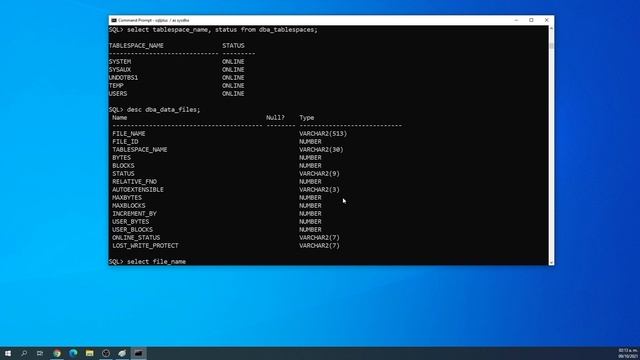
Task: Click the SYSTEM tablespace row
Action: pos(120,62)
